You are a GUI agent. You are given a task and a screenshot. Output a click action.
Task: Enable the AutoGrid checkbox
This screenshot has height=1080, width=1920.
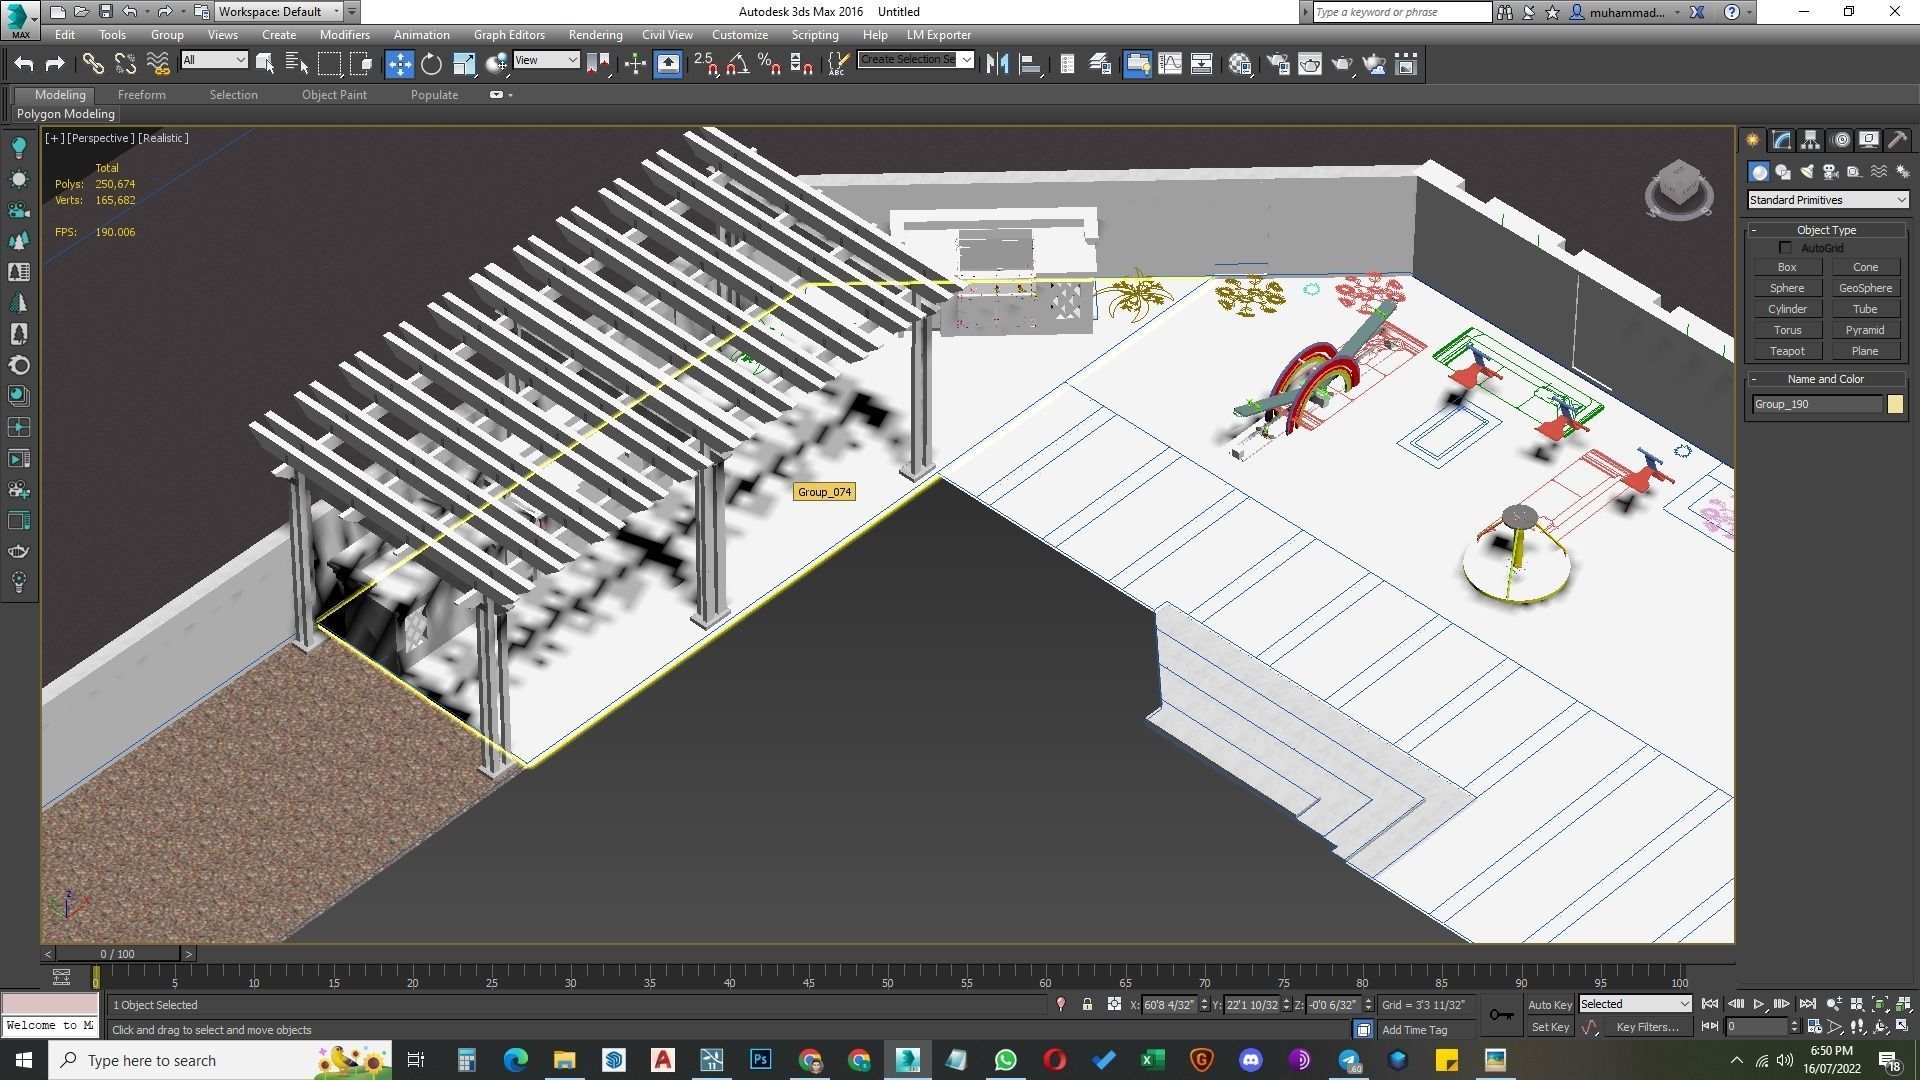tap(1785, 248)
